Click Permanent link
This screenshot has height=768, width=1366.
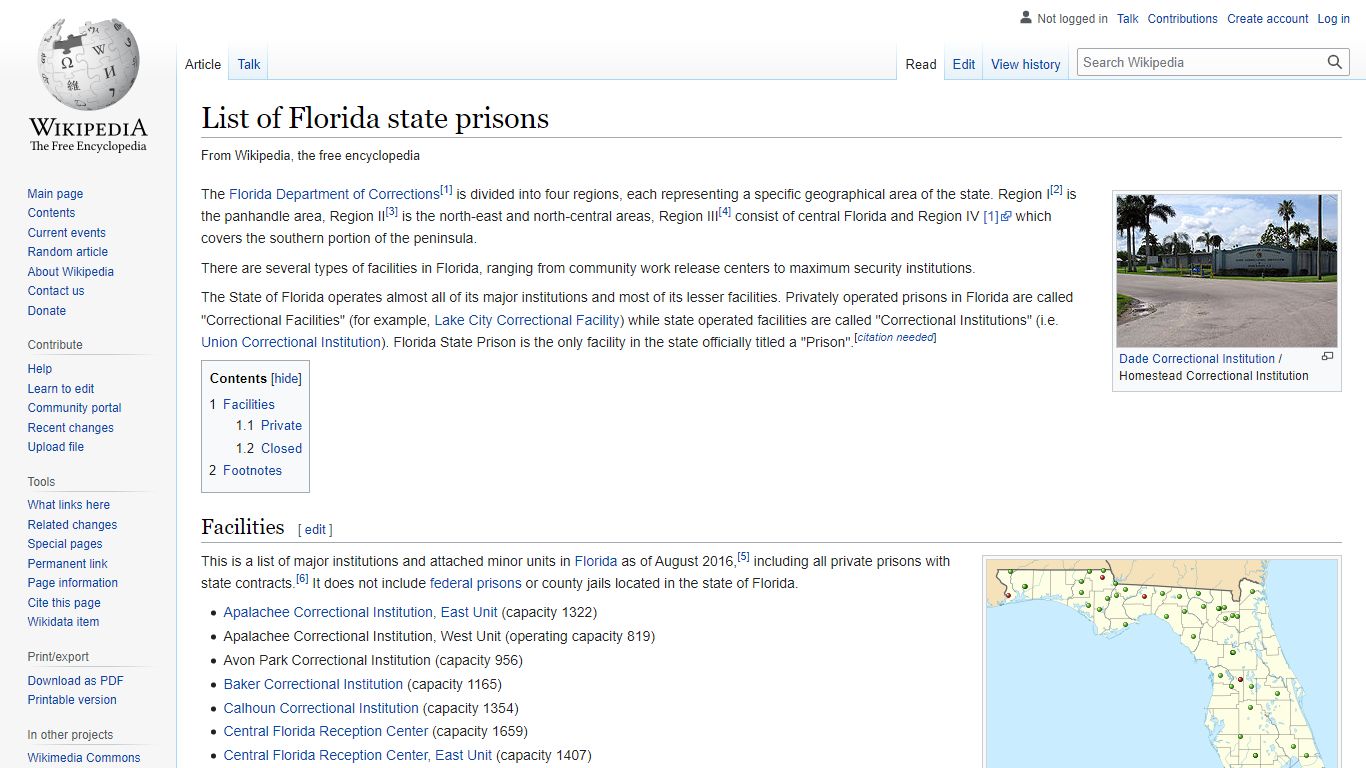(67, 564)
